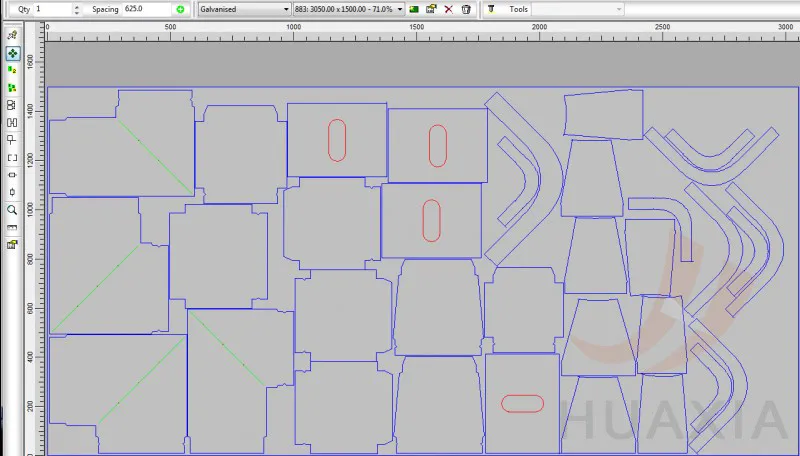Click the bottom sheet settings icon in left toolbar
Screen dimensions: 800x456
12,245
